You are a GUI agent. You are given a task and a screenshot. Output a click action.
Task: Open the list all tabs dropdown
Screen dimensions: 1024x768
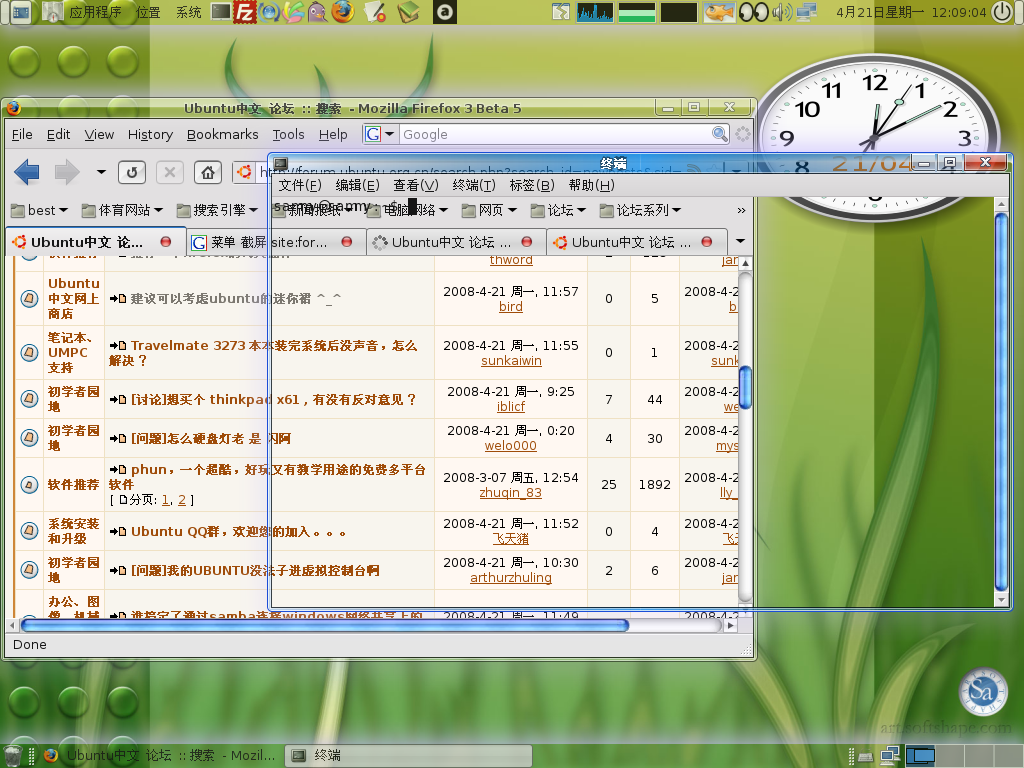click(x=741, y=242)
